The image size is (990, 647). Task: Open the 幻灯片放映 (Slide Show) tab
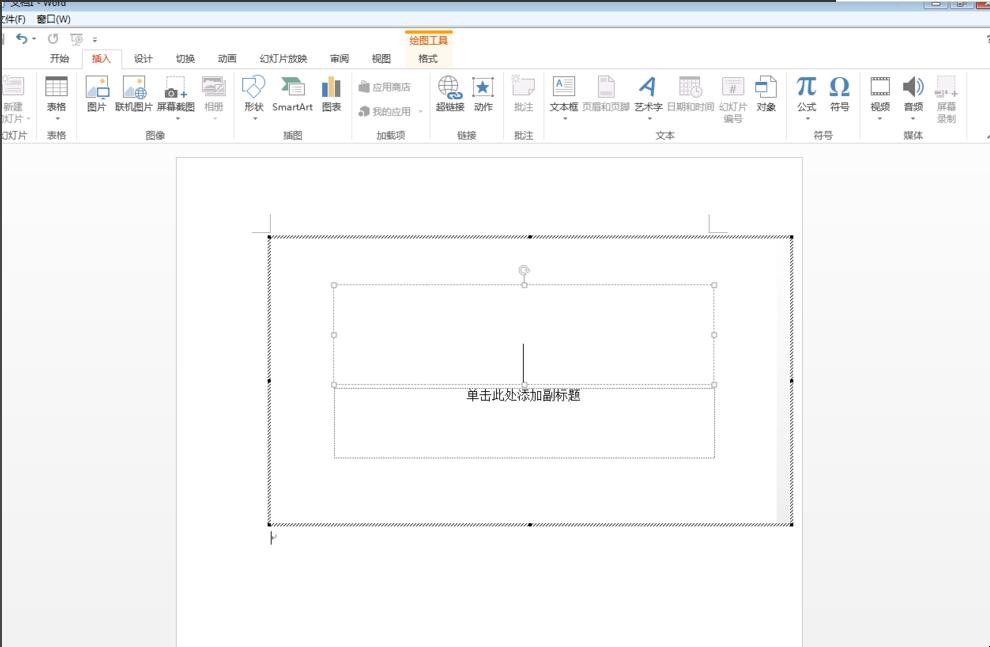[x=283, y=59]
